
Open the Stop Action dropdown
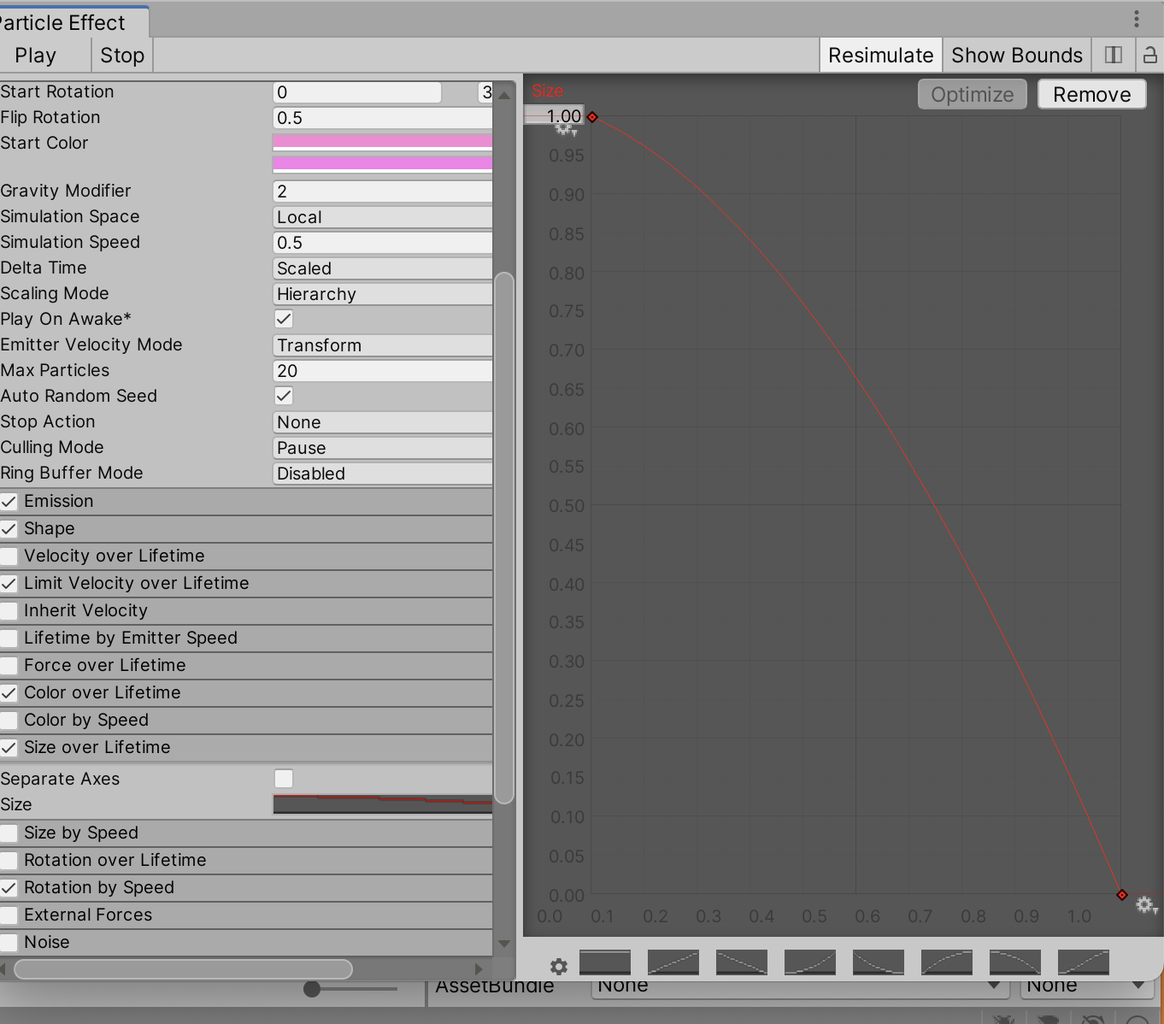[x=383, y=422]
